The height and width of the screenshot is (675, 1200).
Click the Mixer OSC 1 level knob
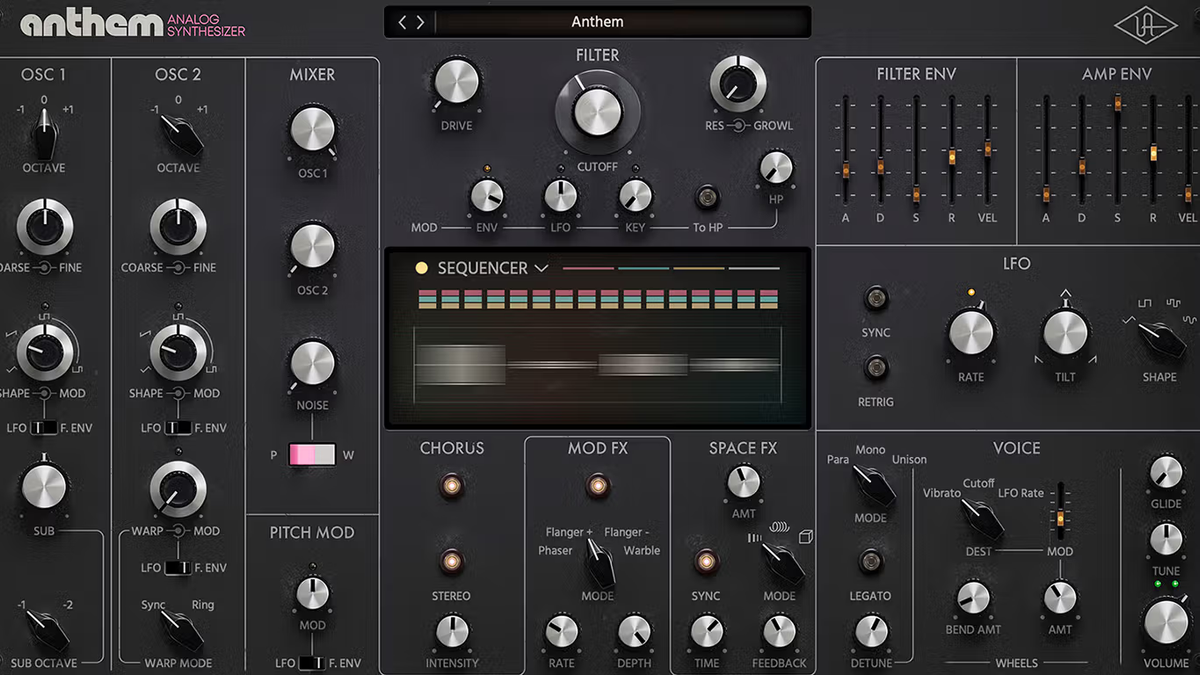point(312,130)
